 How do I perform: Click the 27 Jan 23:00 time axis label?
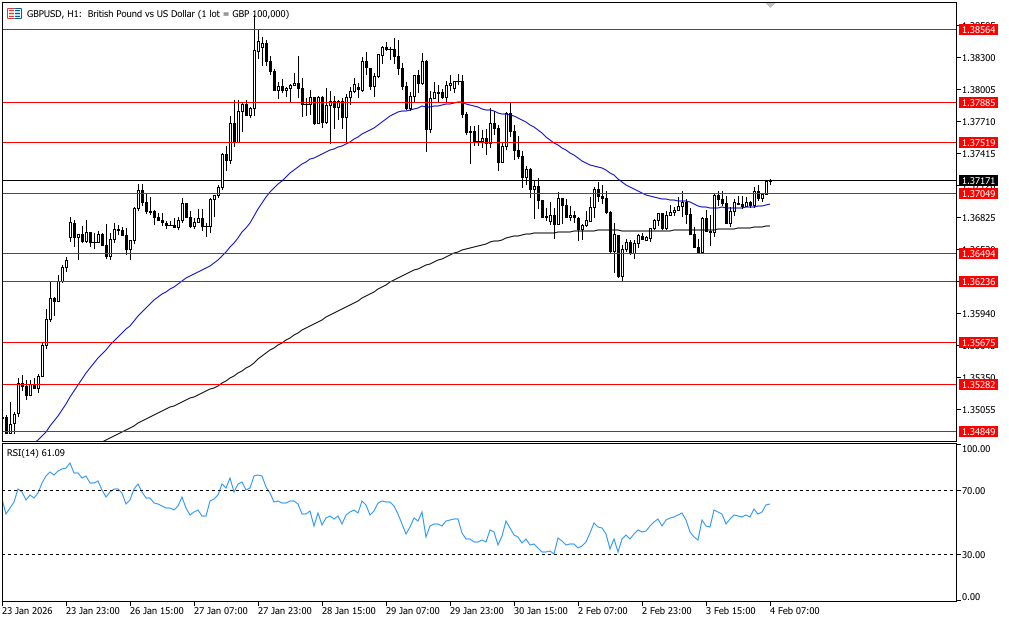click(285, 610)
